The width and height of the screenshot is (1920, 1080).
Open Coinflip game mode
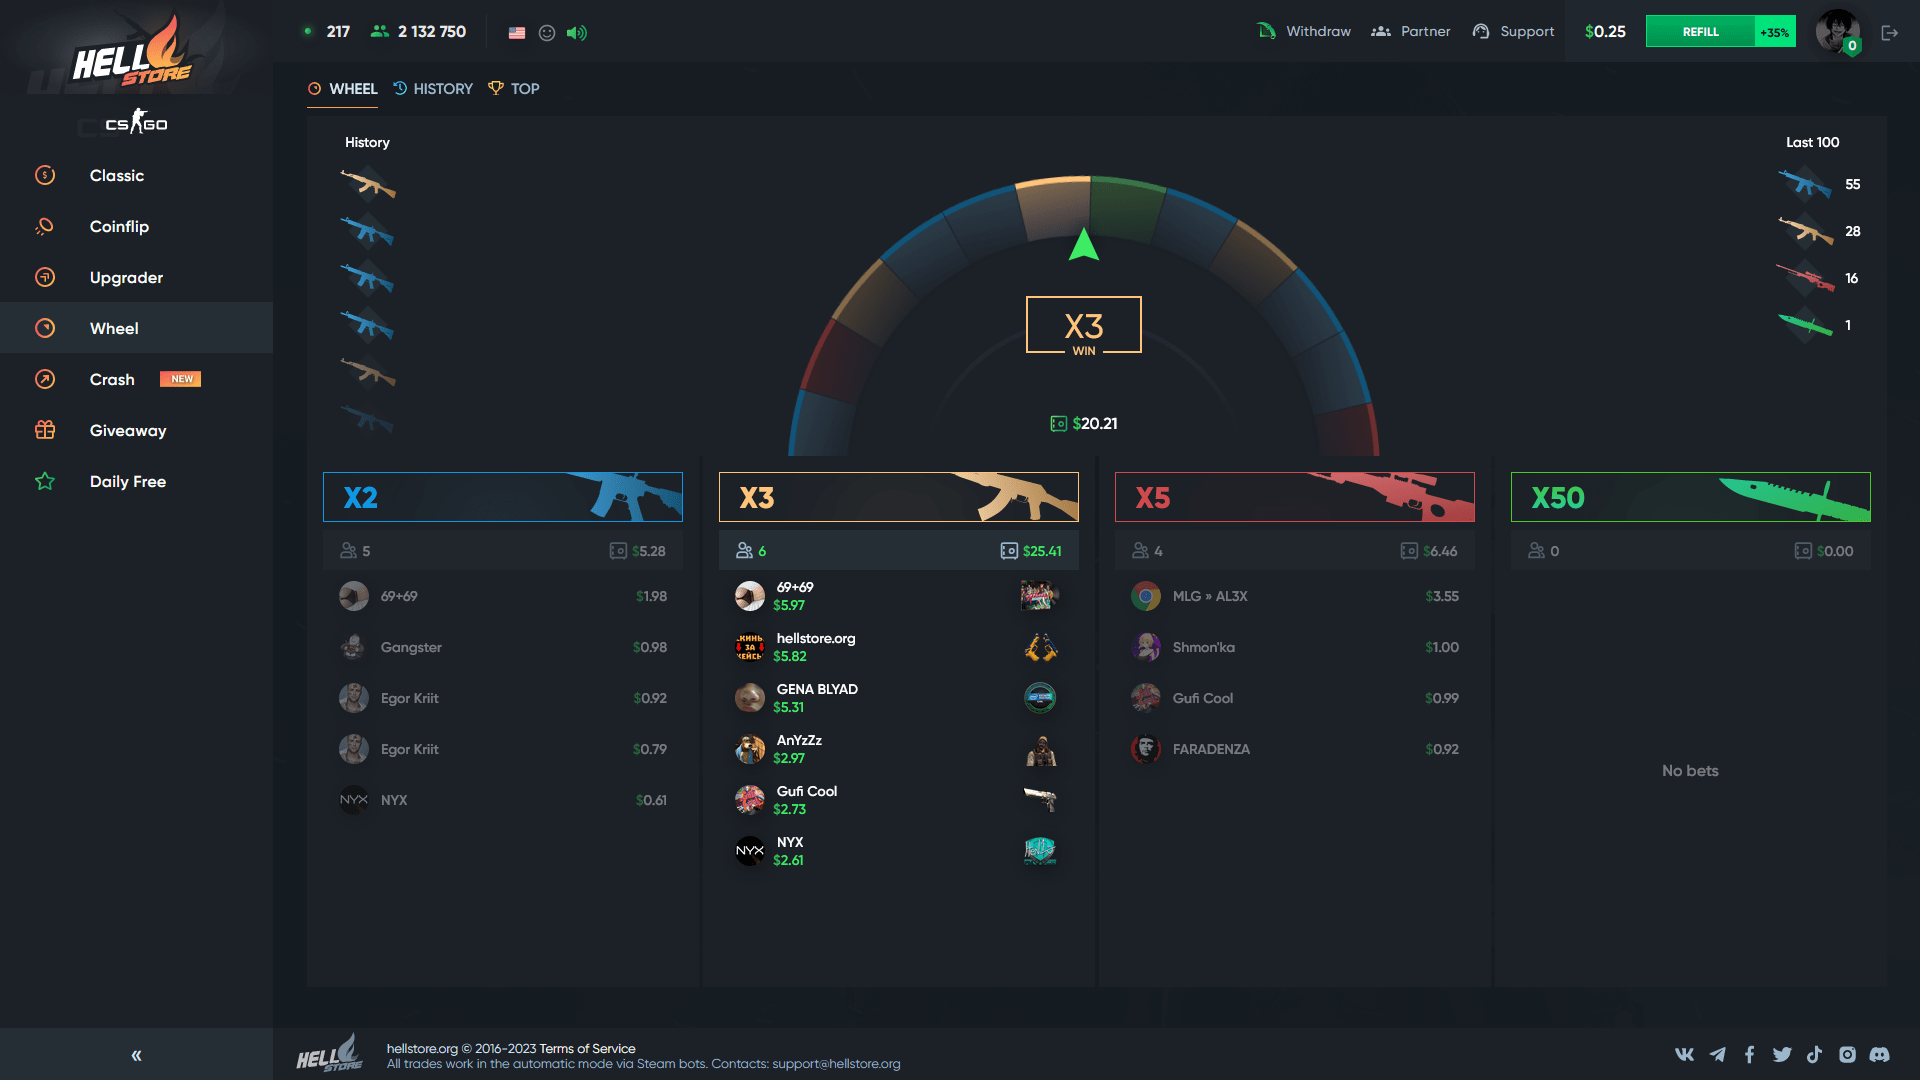[x=136, y=227]
